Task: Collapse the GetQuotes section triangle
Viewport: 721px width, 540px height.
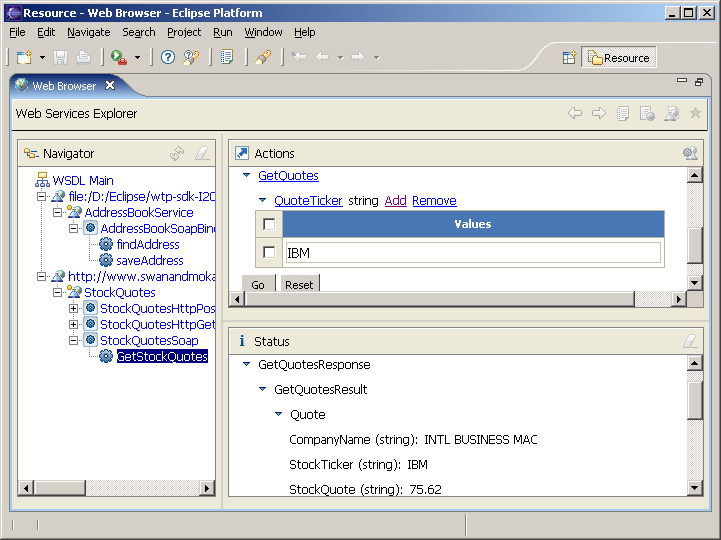Action: point(246,175)
